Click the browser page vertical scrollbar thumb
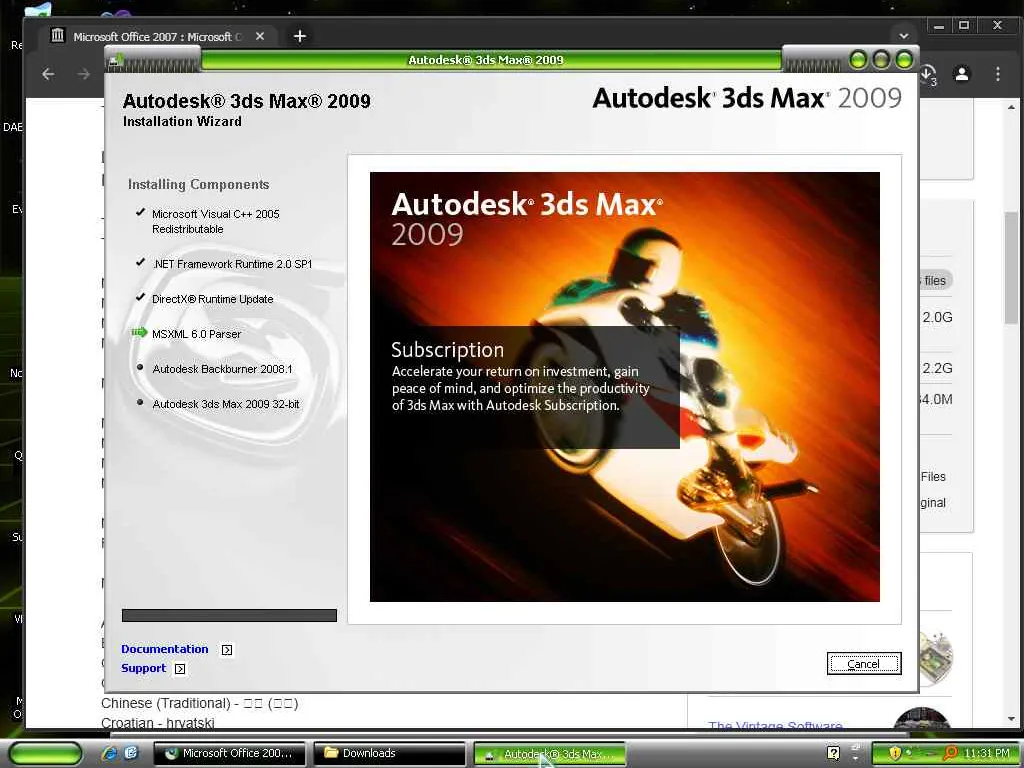 pyautogui.click(x=1011, y=268)
